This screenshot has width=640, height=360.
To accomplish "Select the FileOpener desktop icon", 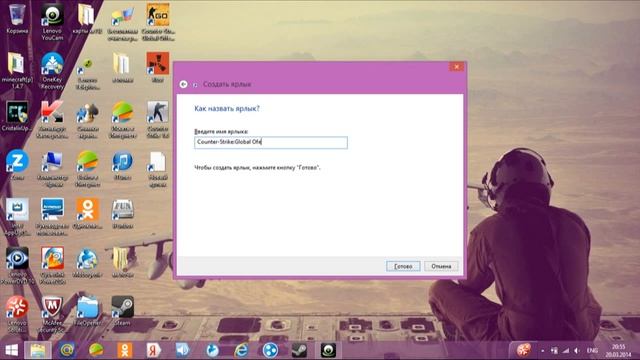I will 87,311.
